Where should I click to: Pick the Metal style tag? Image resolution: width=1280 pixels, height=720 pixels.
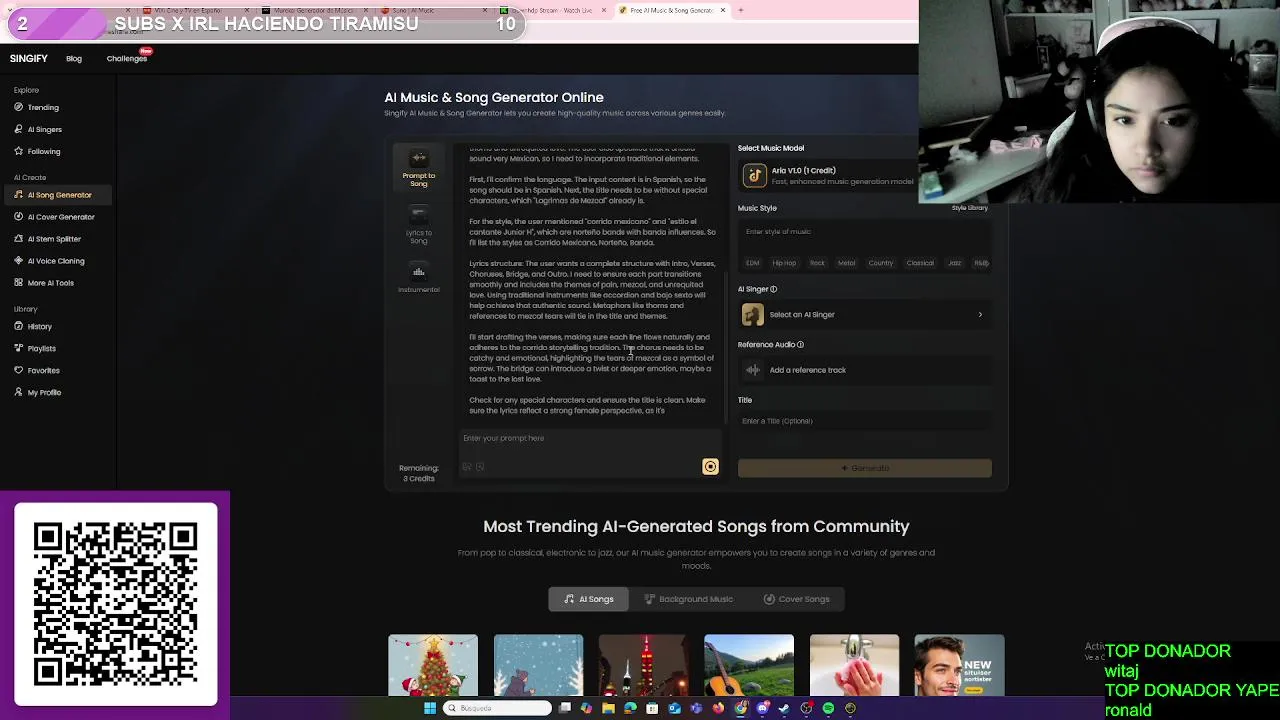pos(847,263)
